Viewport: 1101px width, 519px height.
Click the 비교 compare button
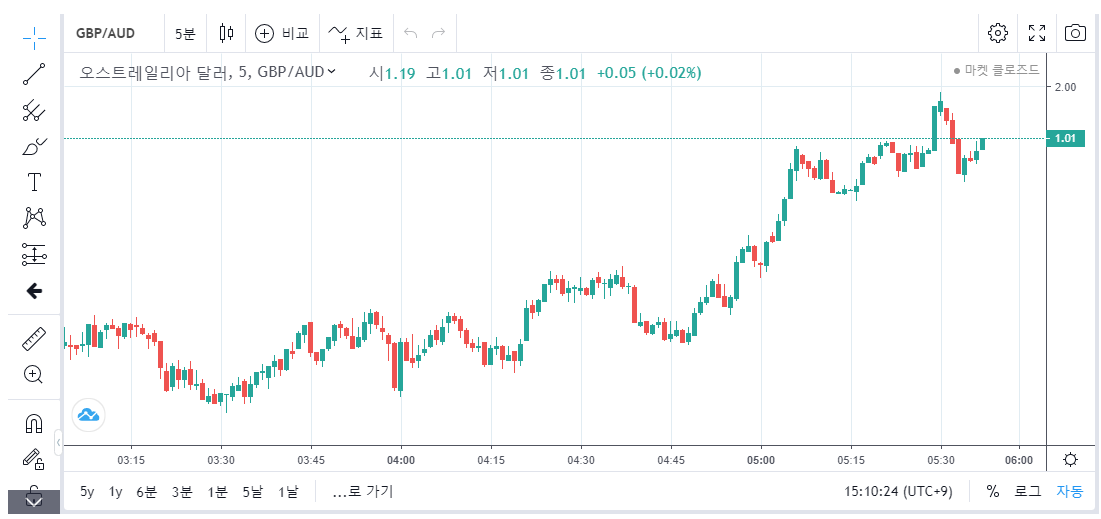282,33
